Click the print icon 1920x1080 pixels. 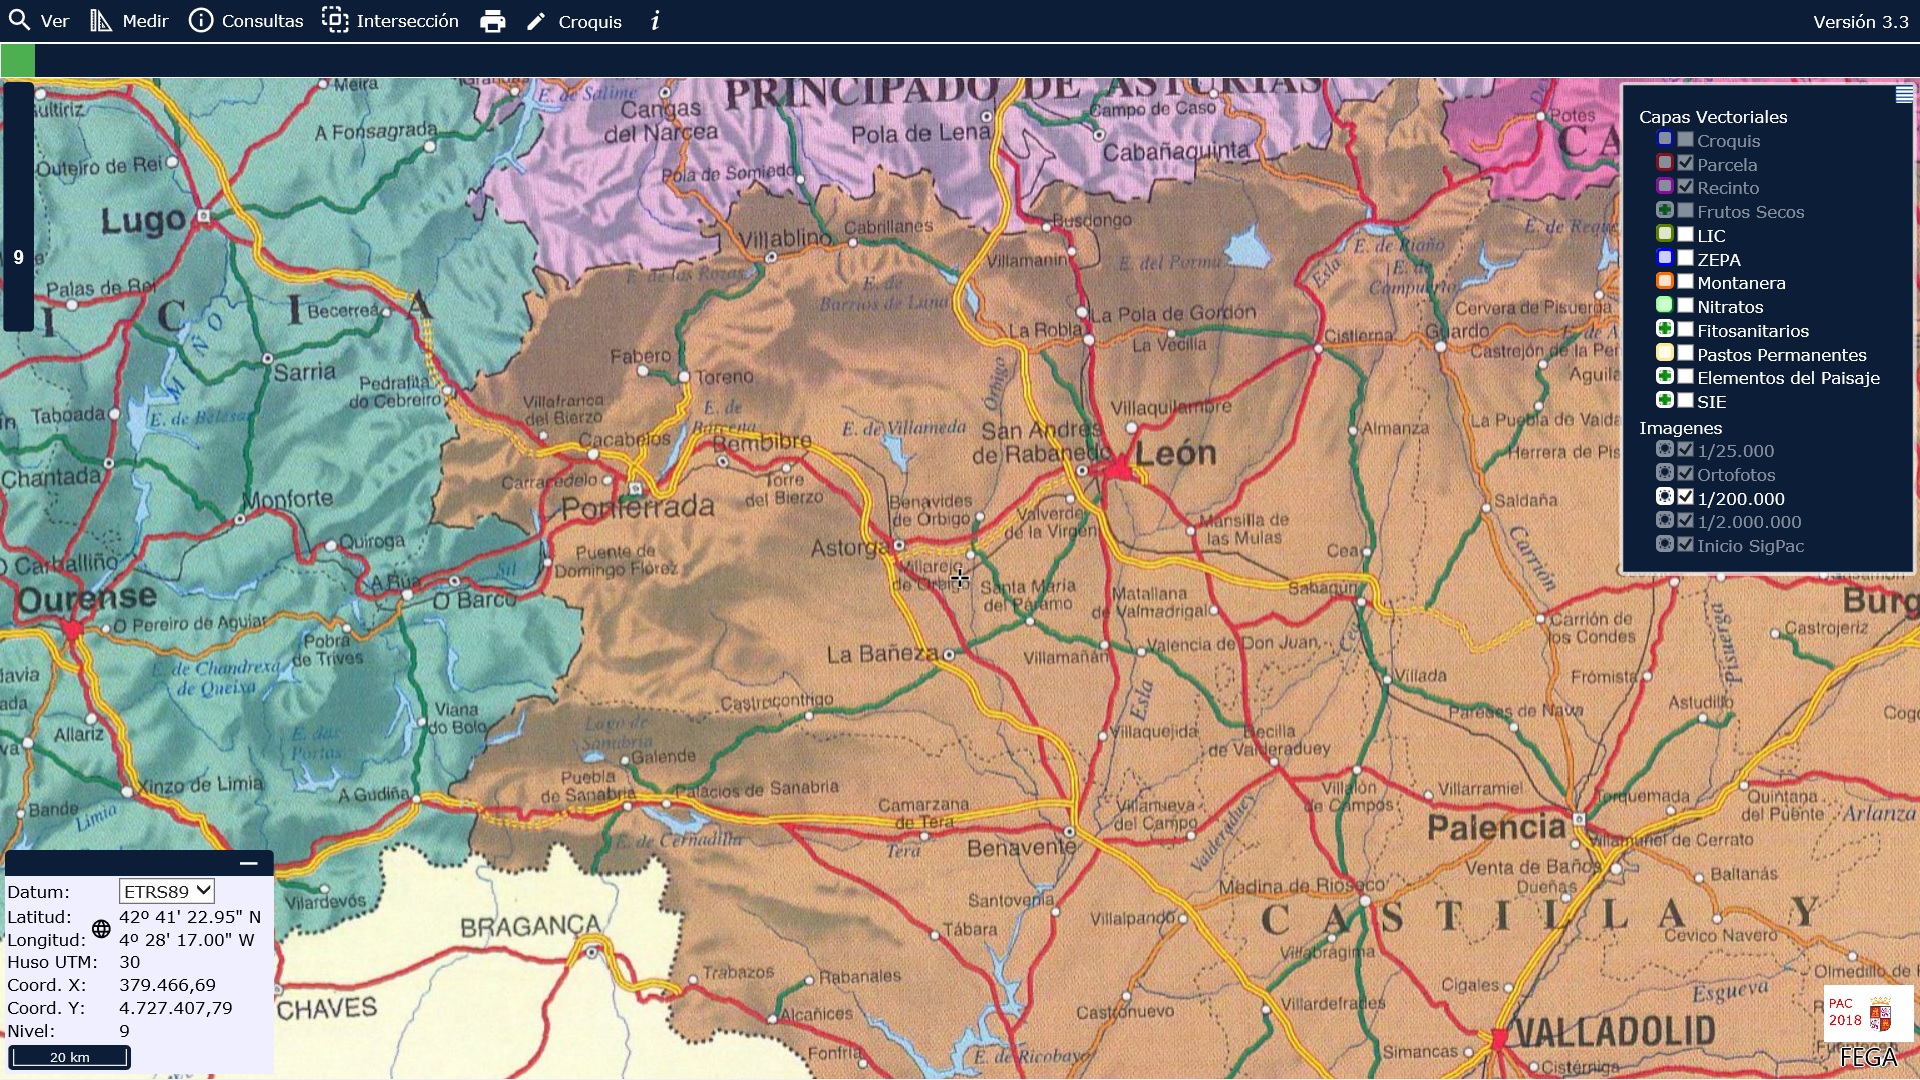click(493, 22)
